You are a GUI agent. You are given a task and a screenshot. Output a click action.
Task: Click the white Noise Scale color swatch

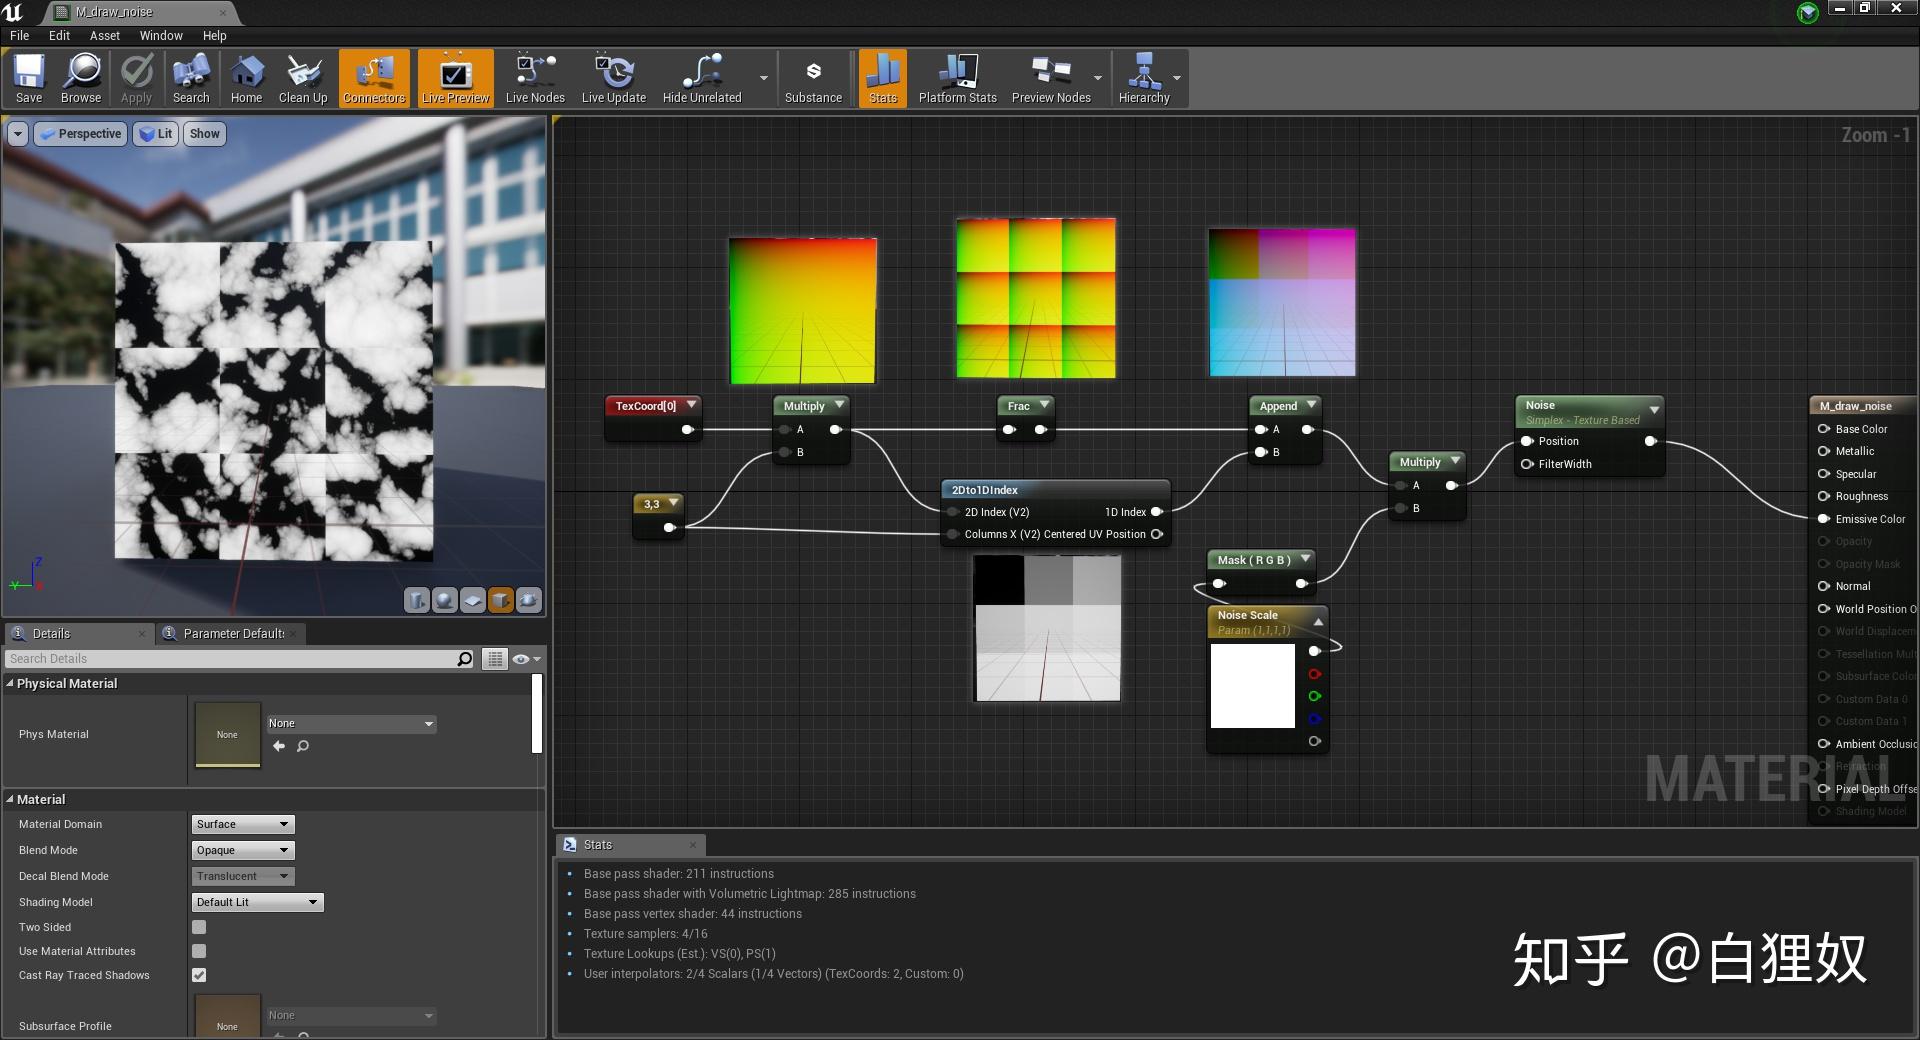click(1254, 686)
